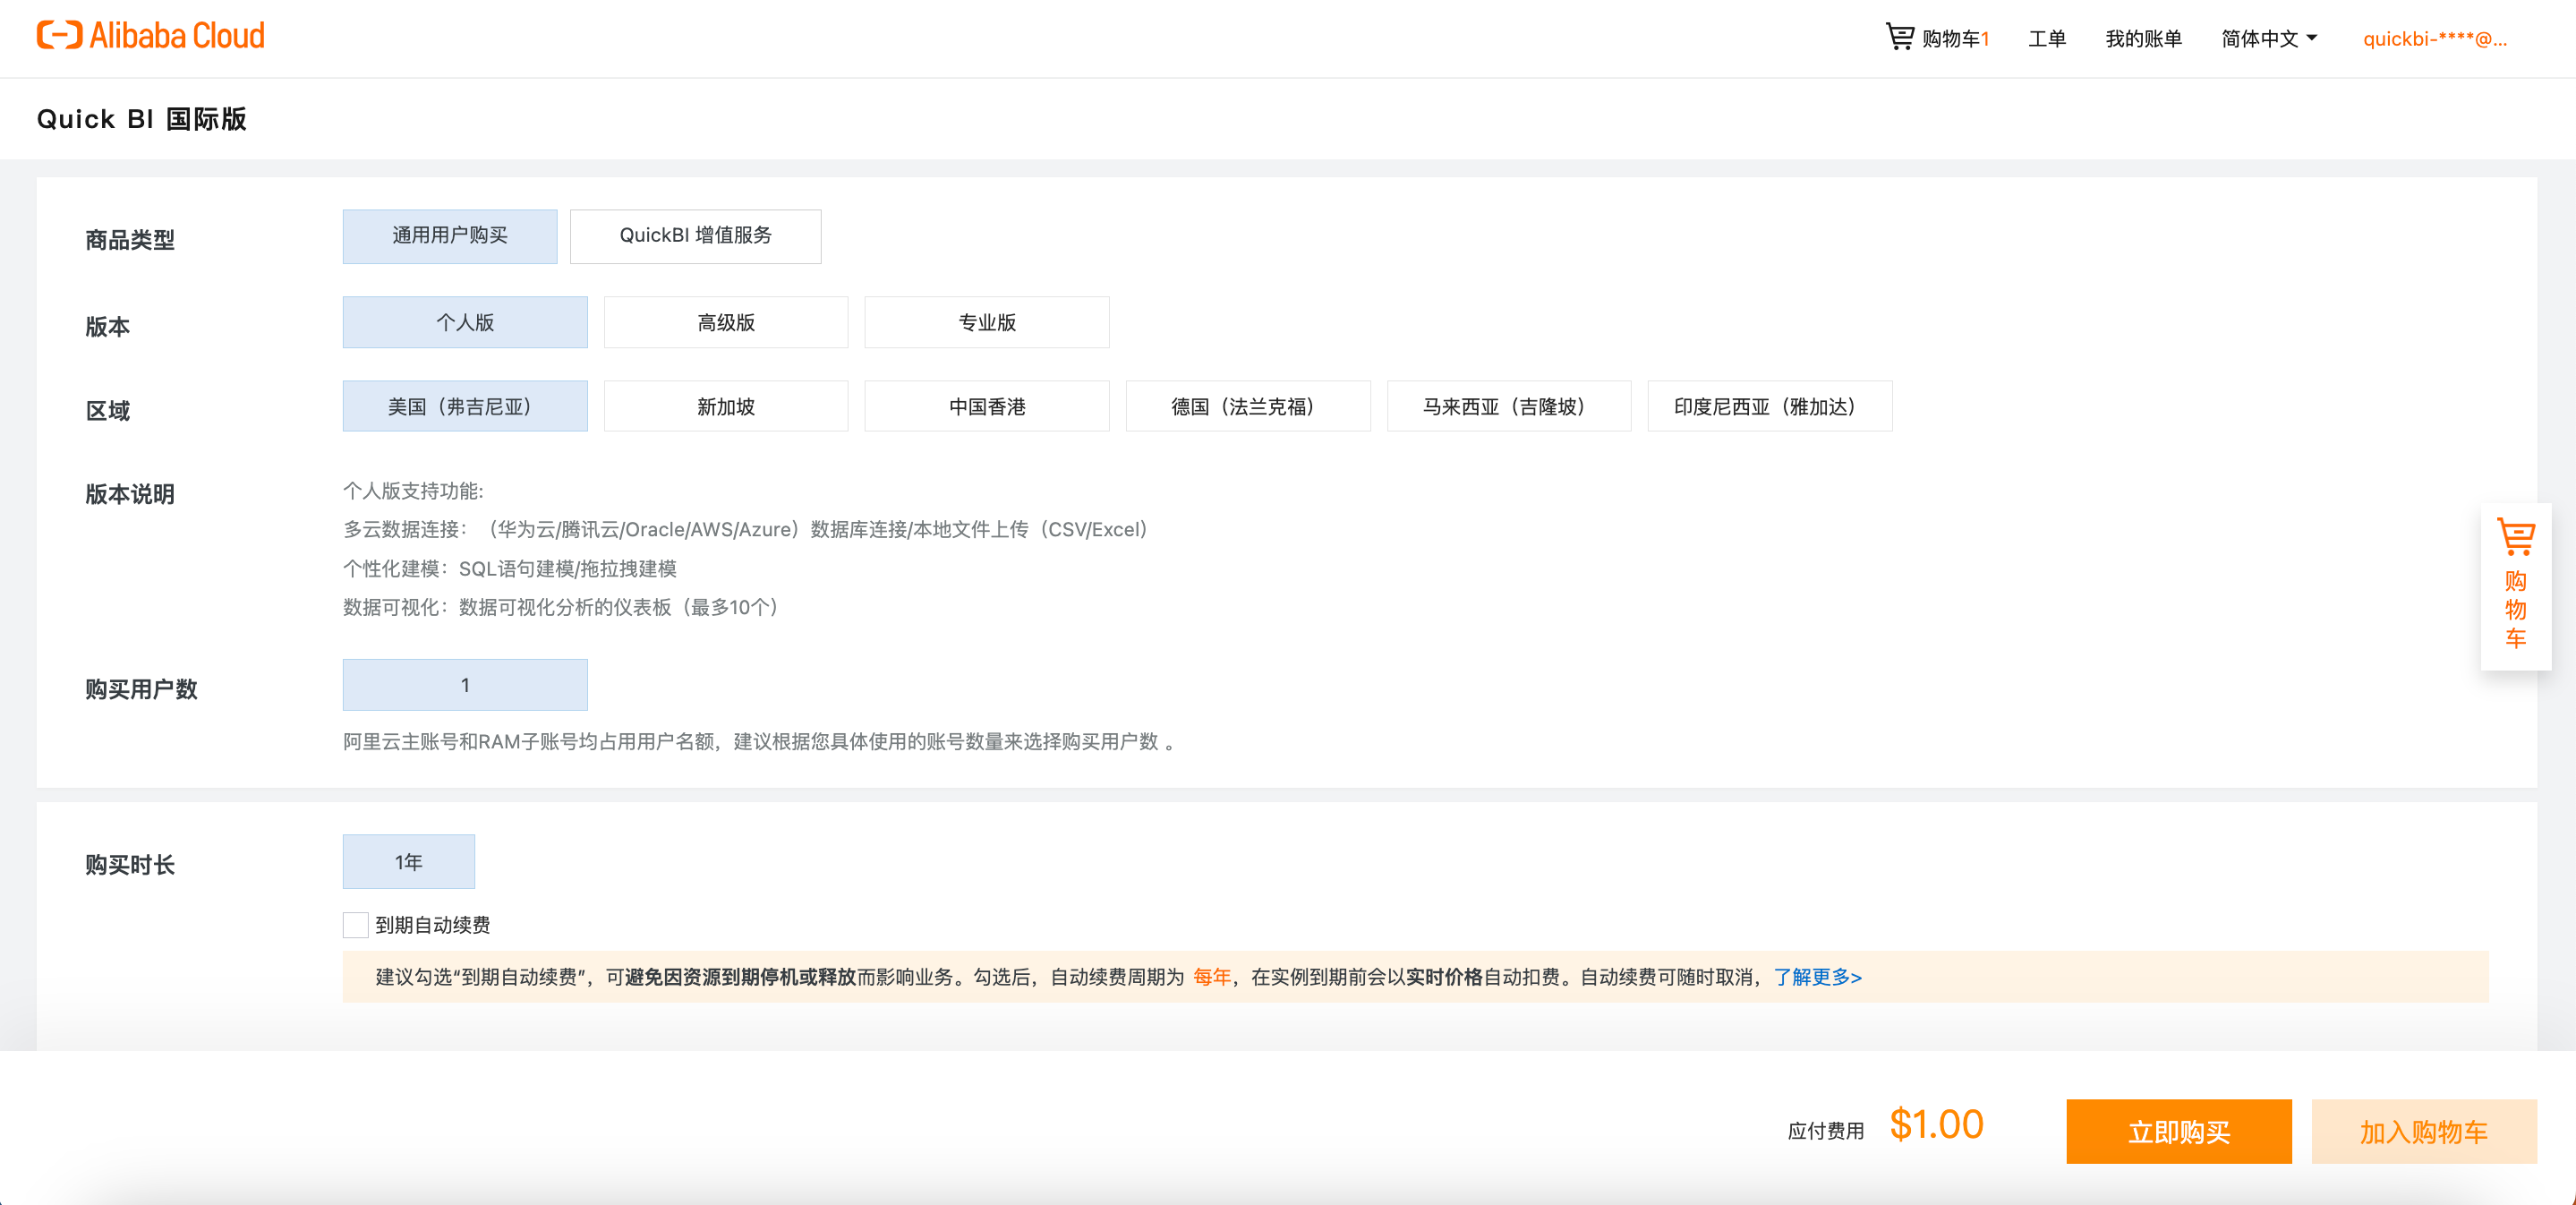
Task: Choose the 专业版 edition
Action: (987, 322)
